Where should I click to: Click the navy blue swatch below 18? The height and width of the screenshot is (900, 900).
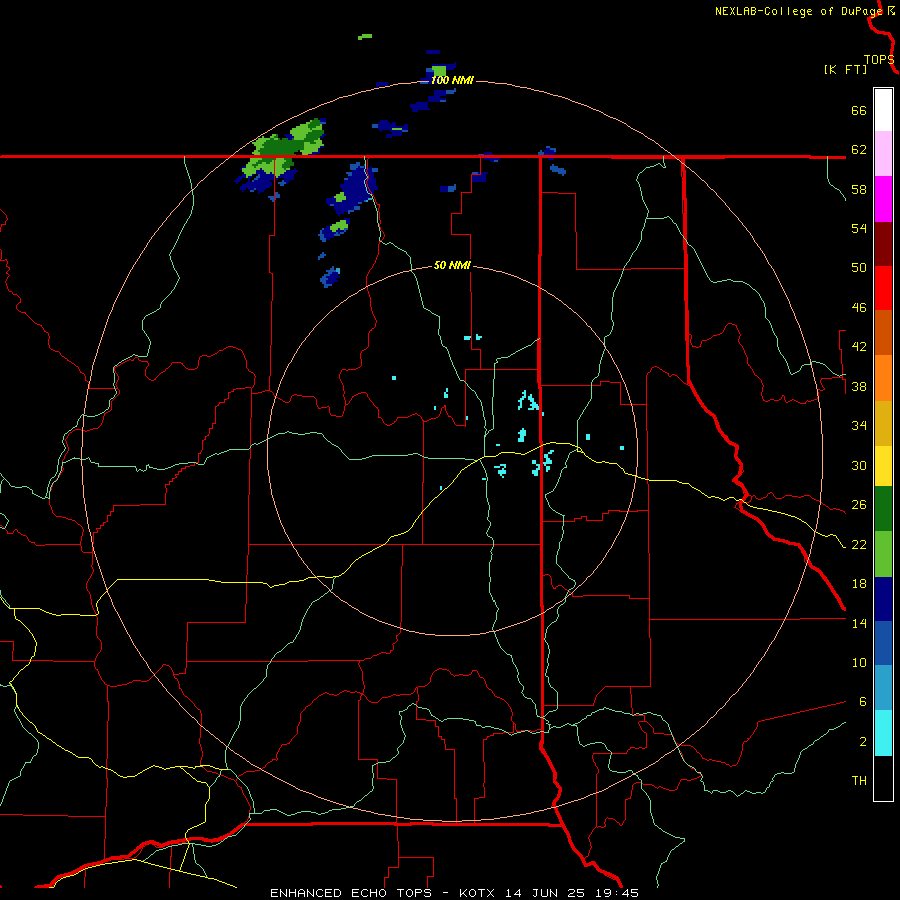coord(883,599)
